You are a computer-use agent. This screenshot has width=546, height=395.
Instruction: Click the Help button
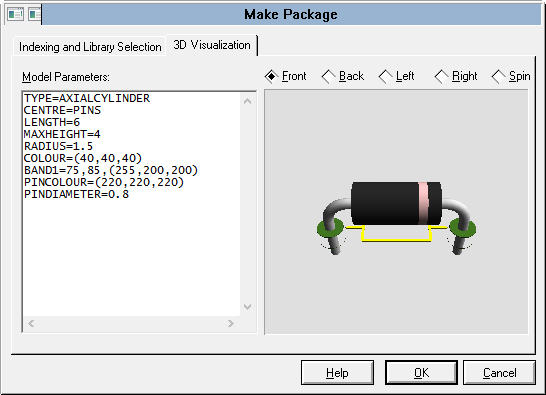click(x=337, y=373)
